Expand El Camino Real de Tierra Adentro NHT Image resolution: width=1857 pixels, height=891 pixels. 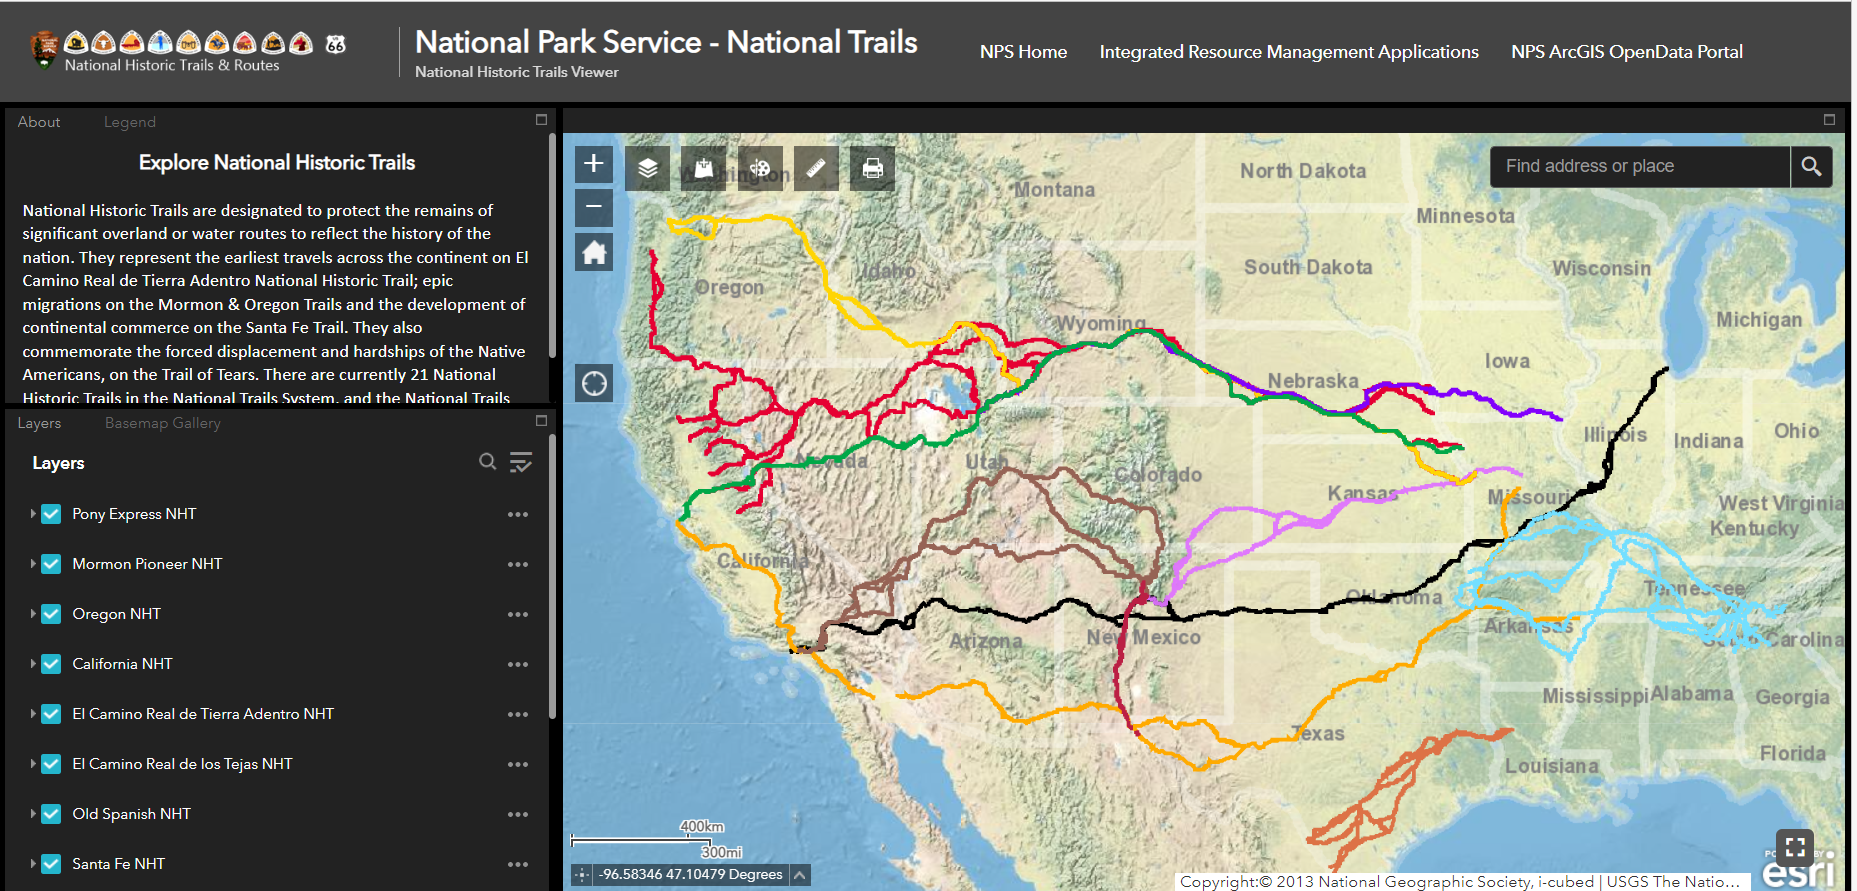[x=33, y=714]
